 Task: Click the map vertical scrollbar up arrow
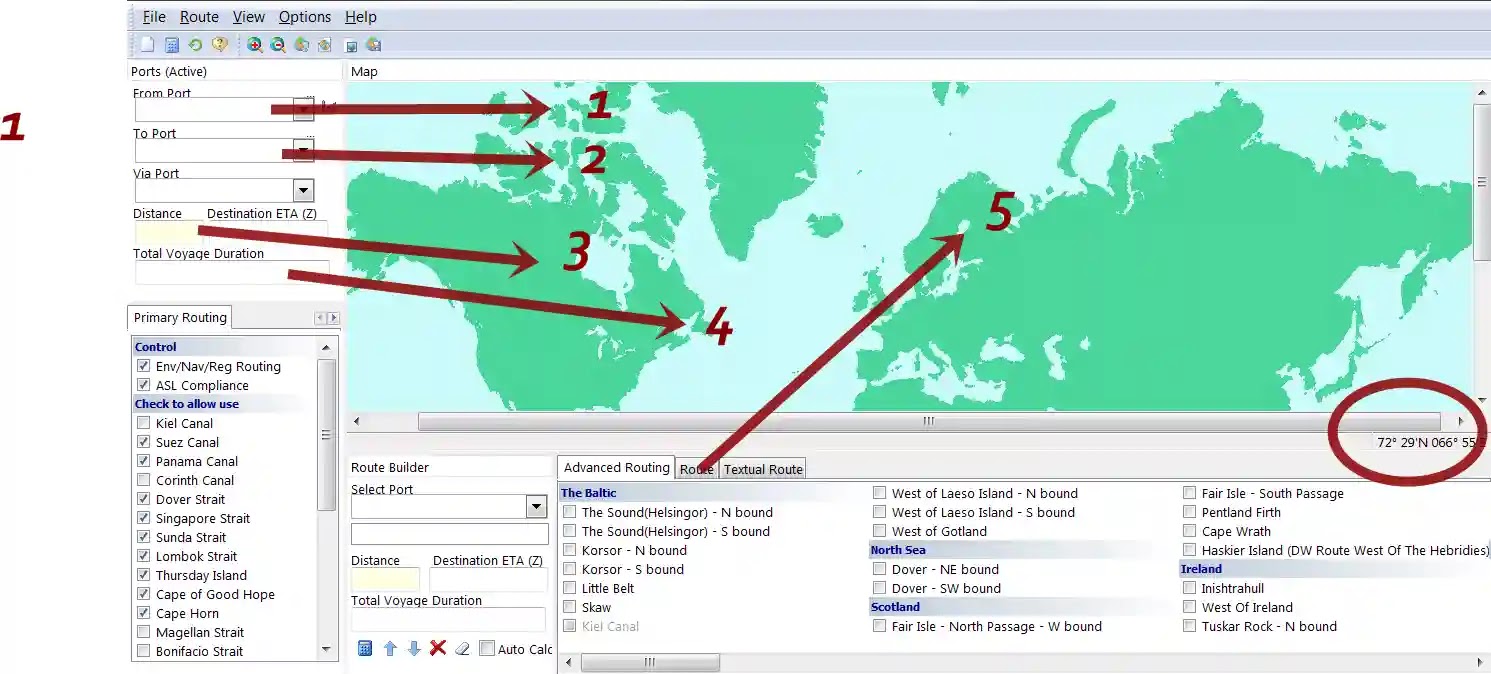1481,92
